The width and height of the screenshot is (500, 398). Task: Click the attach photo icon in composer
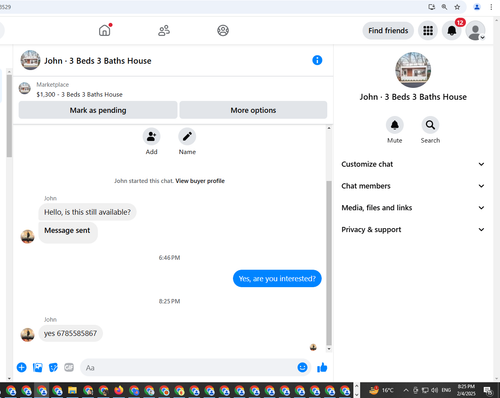(38, 367)
